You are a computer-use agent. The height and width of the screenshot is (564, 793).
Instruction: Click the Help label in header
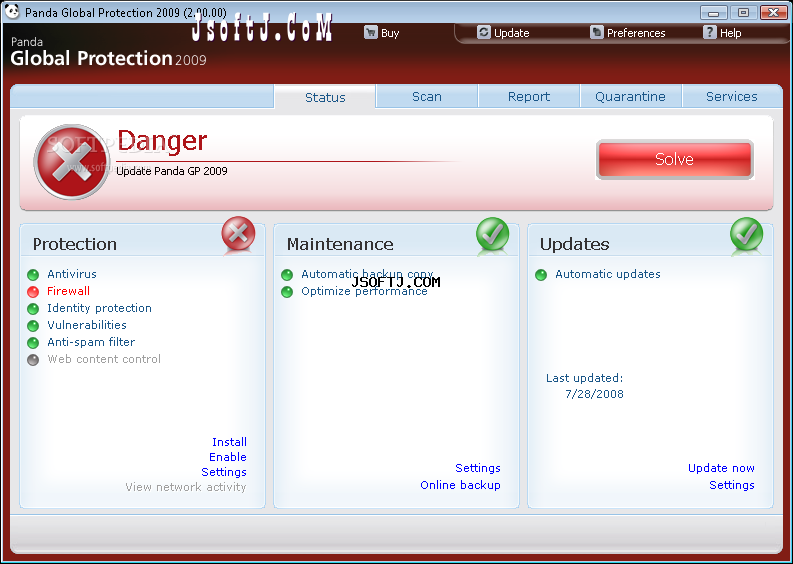[730, 33]
